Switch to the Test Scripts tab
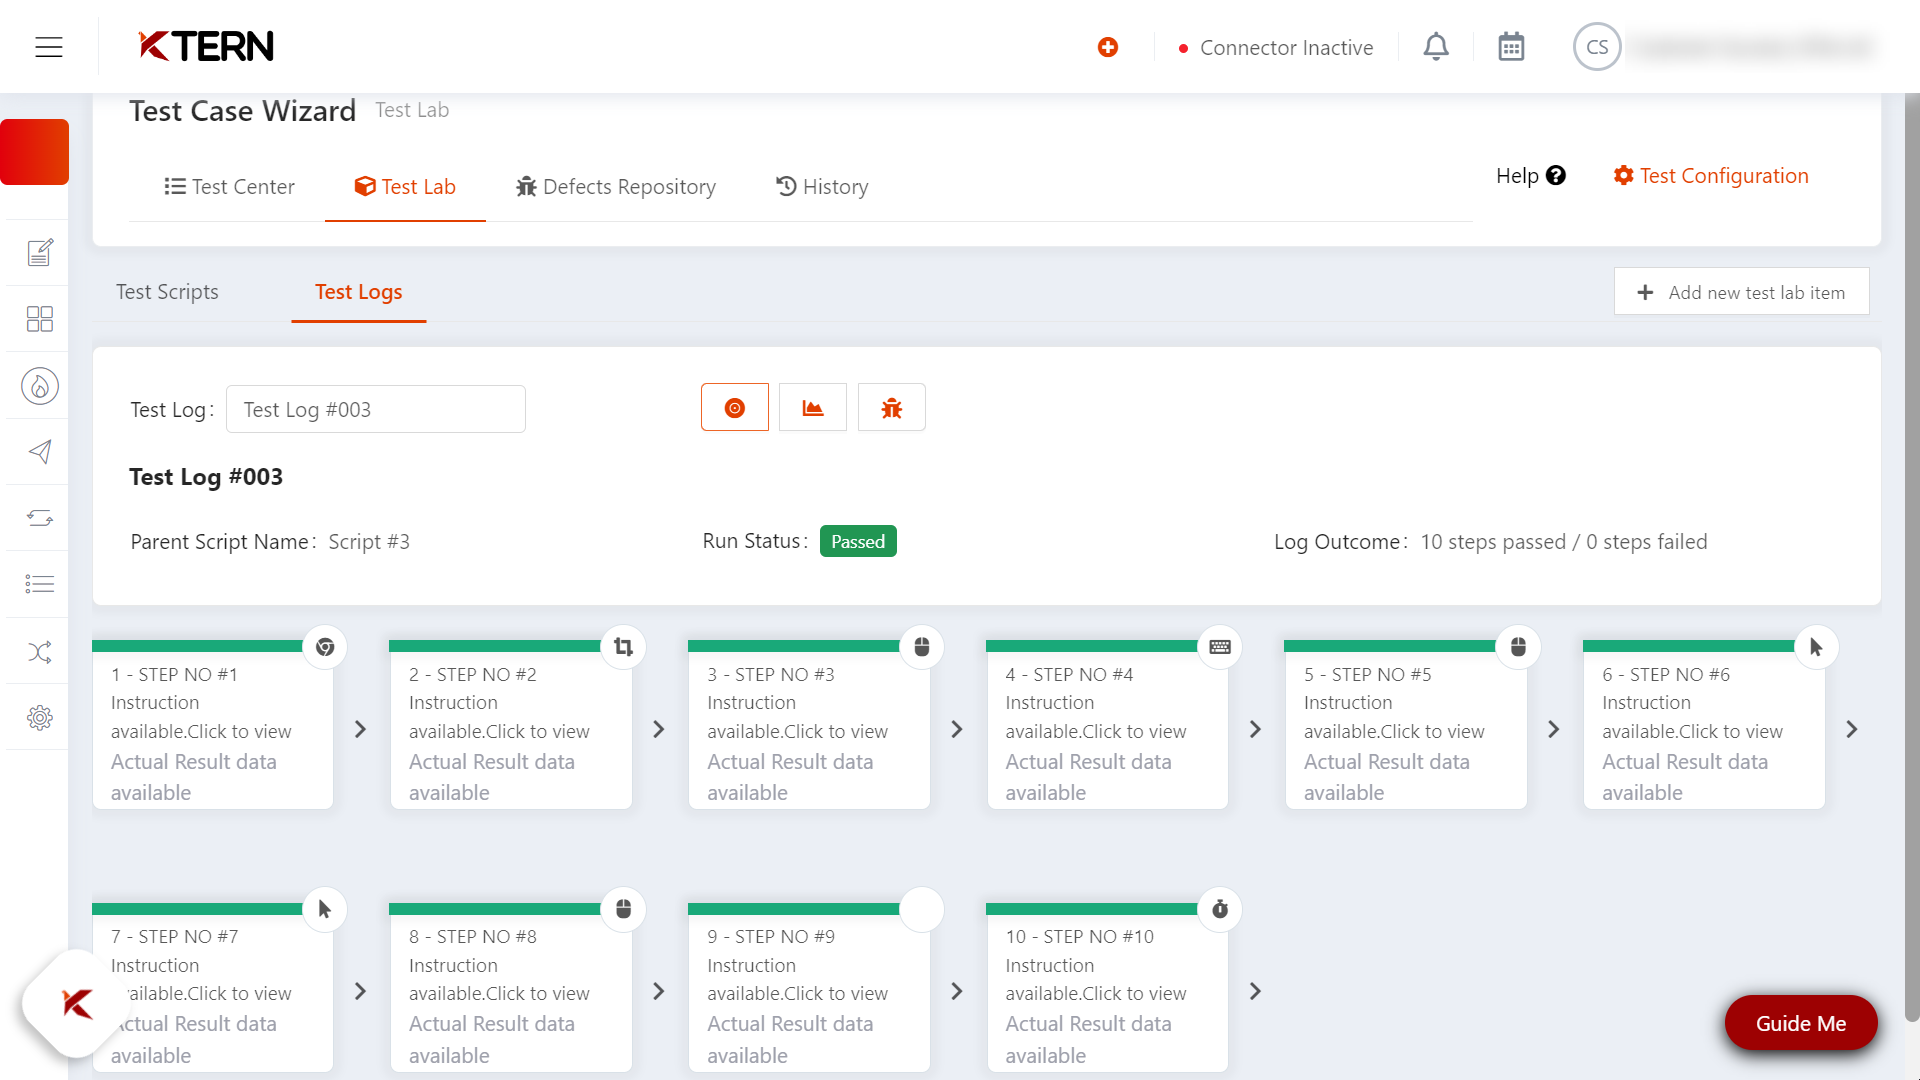The width and height of the screenshot is (1920, 1080). click(167, 292)
